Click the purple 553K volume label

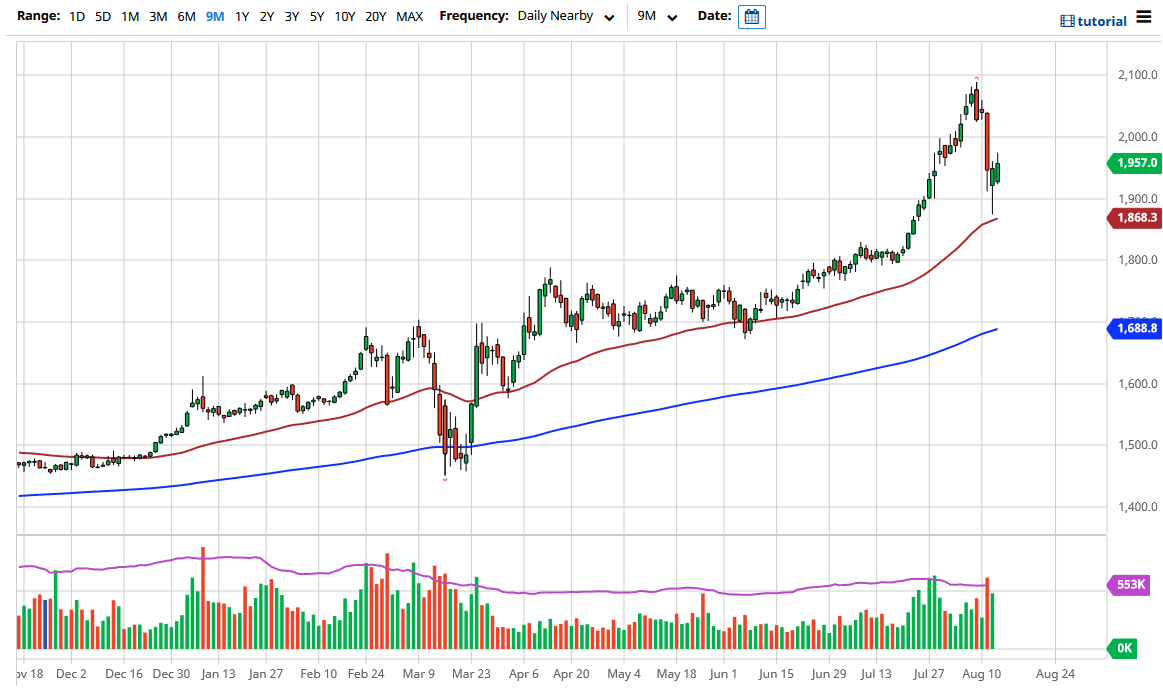click(x=1134, y=585)
